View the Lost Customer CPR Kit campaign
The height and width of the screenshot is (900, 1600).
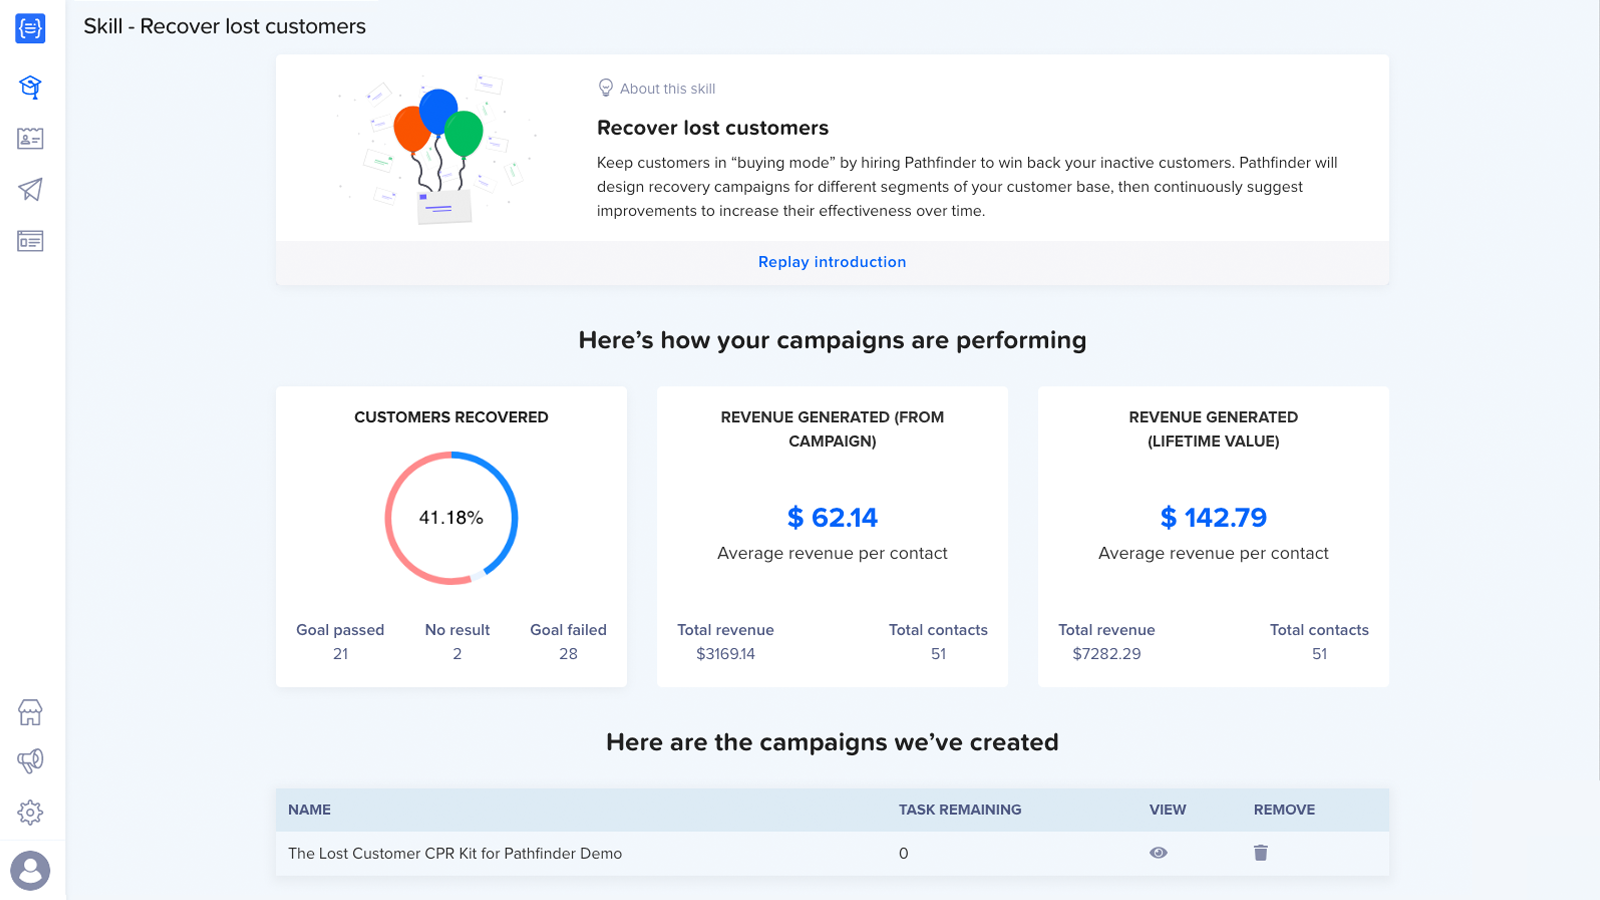click(x=1159, y=853)
